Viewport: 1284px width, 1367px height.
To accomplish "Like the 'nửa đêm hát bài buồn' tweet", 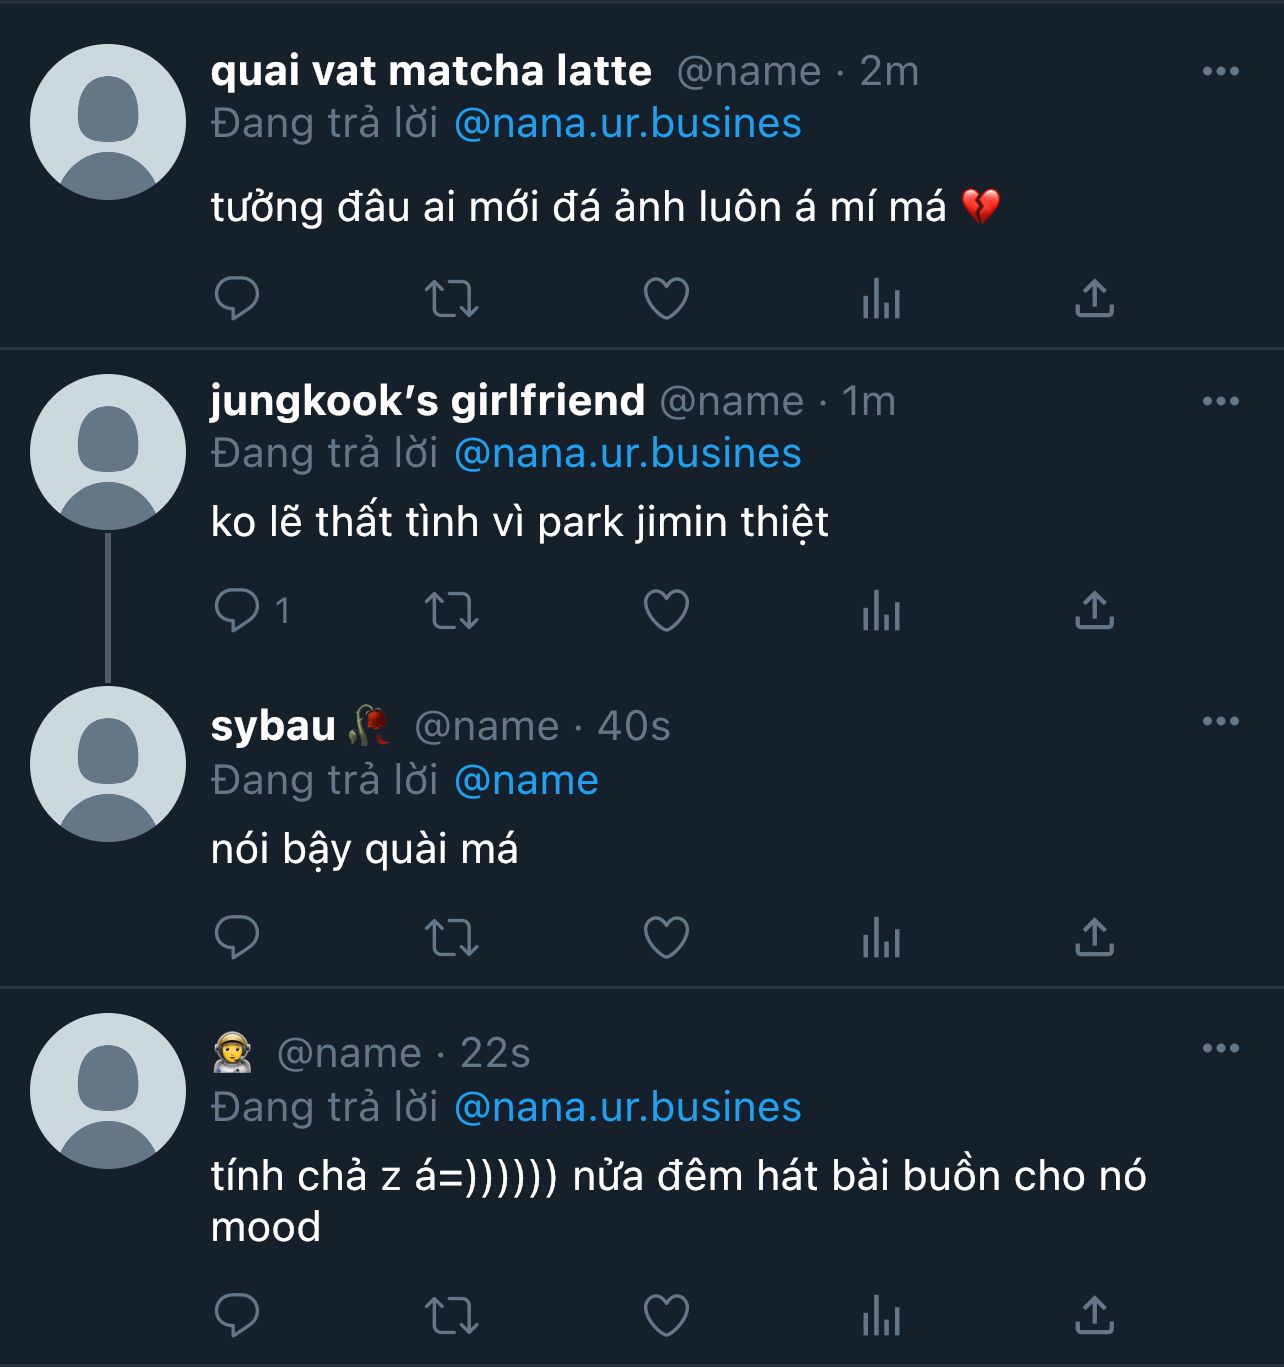I will pyautogui.click(x=666, y=1315).
